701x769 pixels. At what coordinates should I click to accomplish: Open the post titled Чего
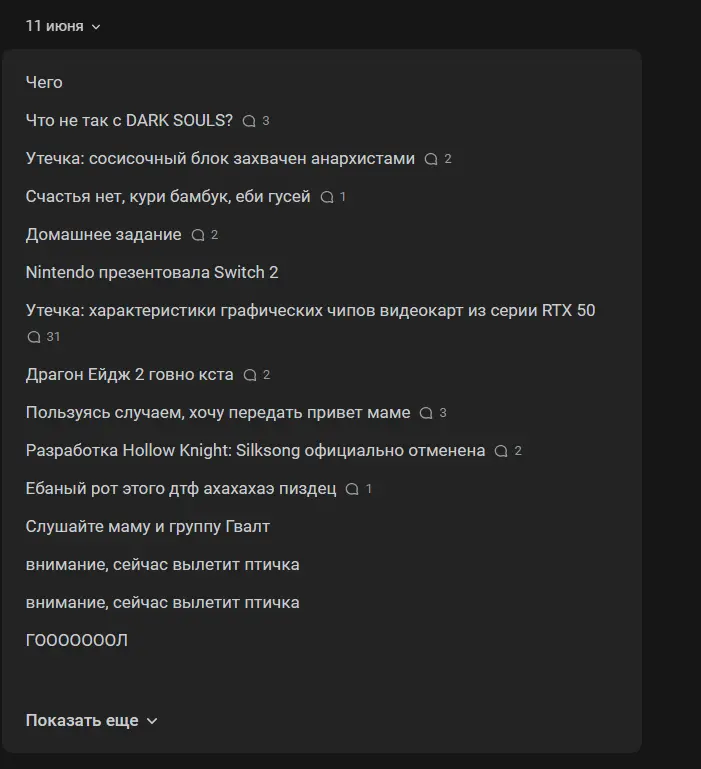(x=44, y=82)
